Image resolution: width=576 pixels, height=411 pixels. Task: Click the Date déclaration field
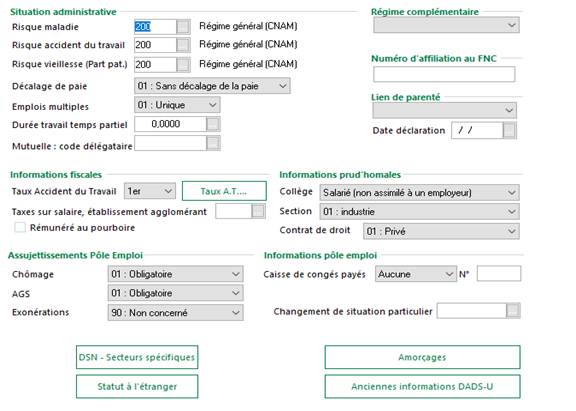point(477,130)
